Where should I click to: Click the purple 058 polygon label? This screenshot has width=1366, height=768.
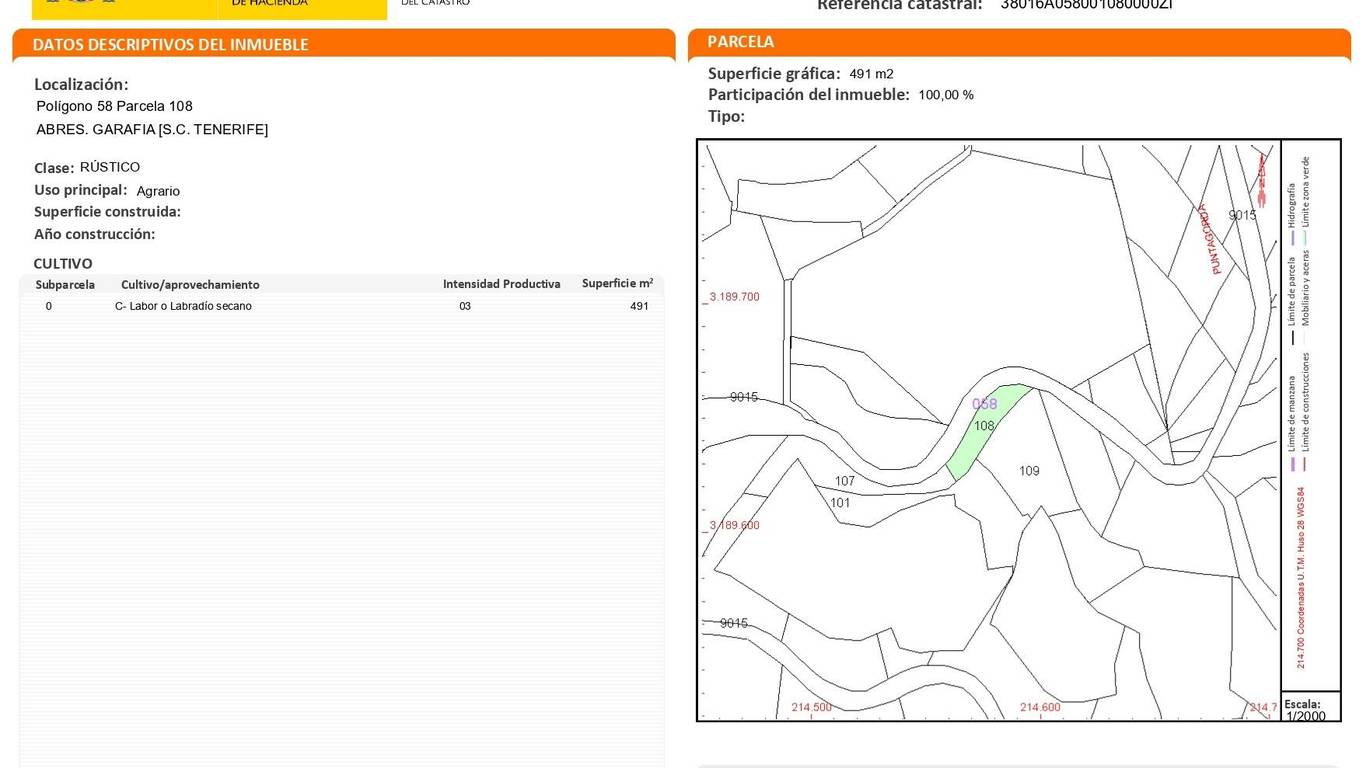[x=984, y=404]
